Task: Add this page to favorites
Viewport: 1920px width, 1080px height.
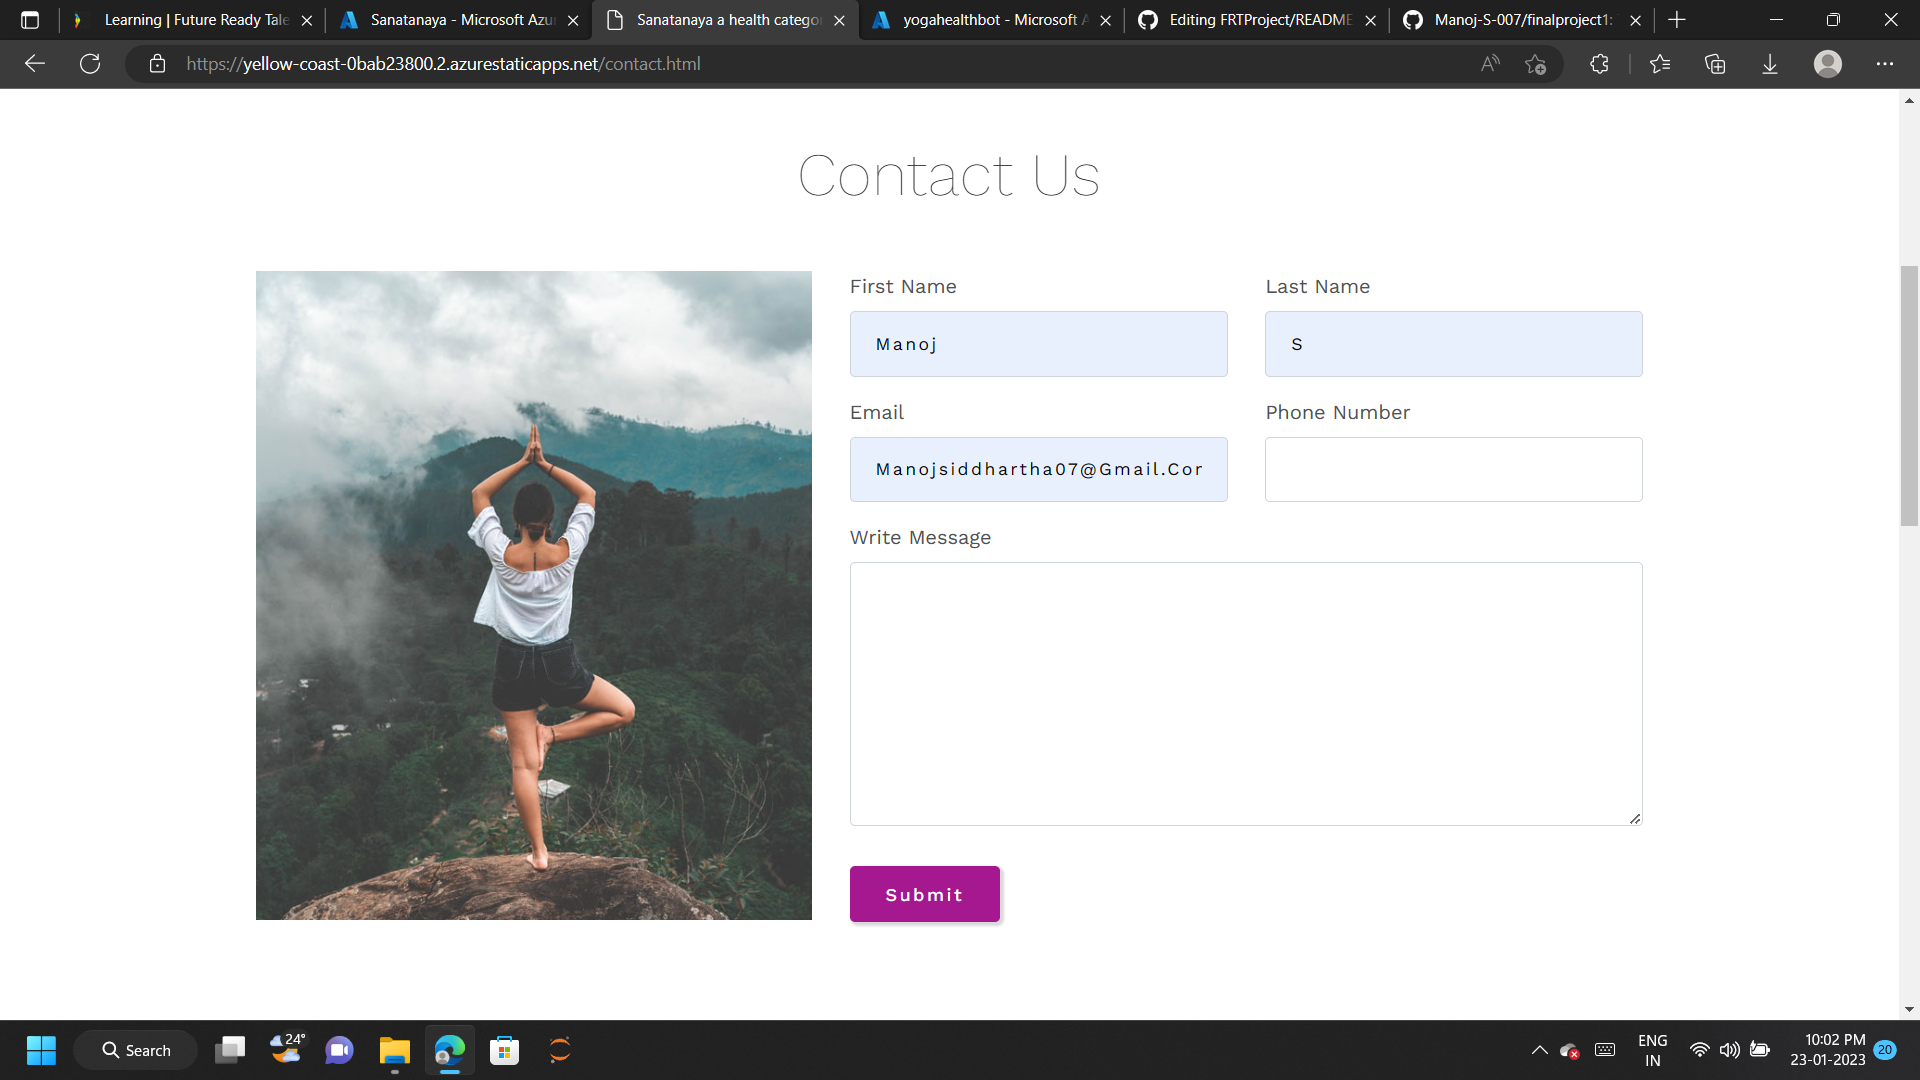Action: click(x=1536, y=64)
